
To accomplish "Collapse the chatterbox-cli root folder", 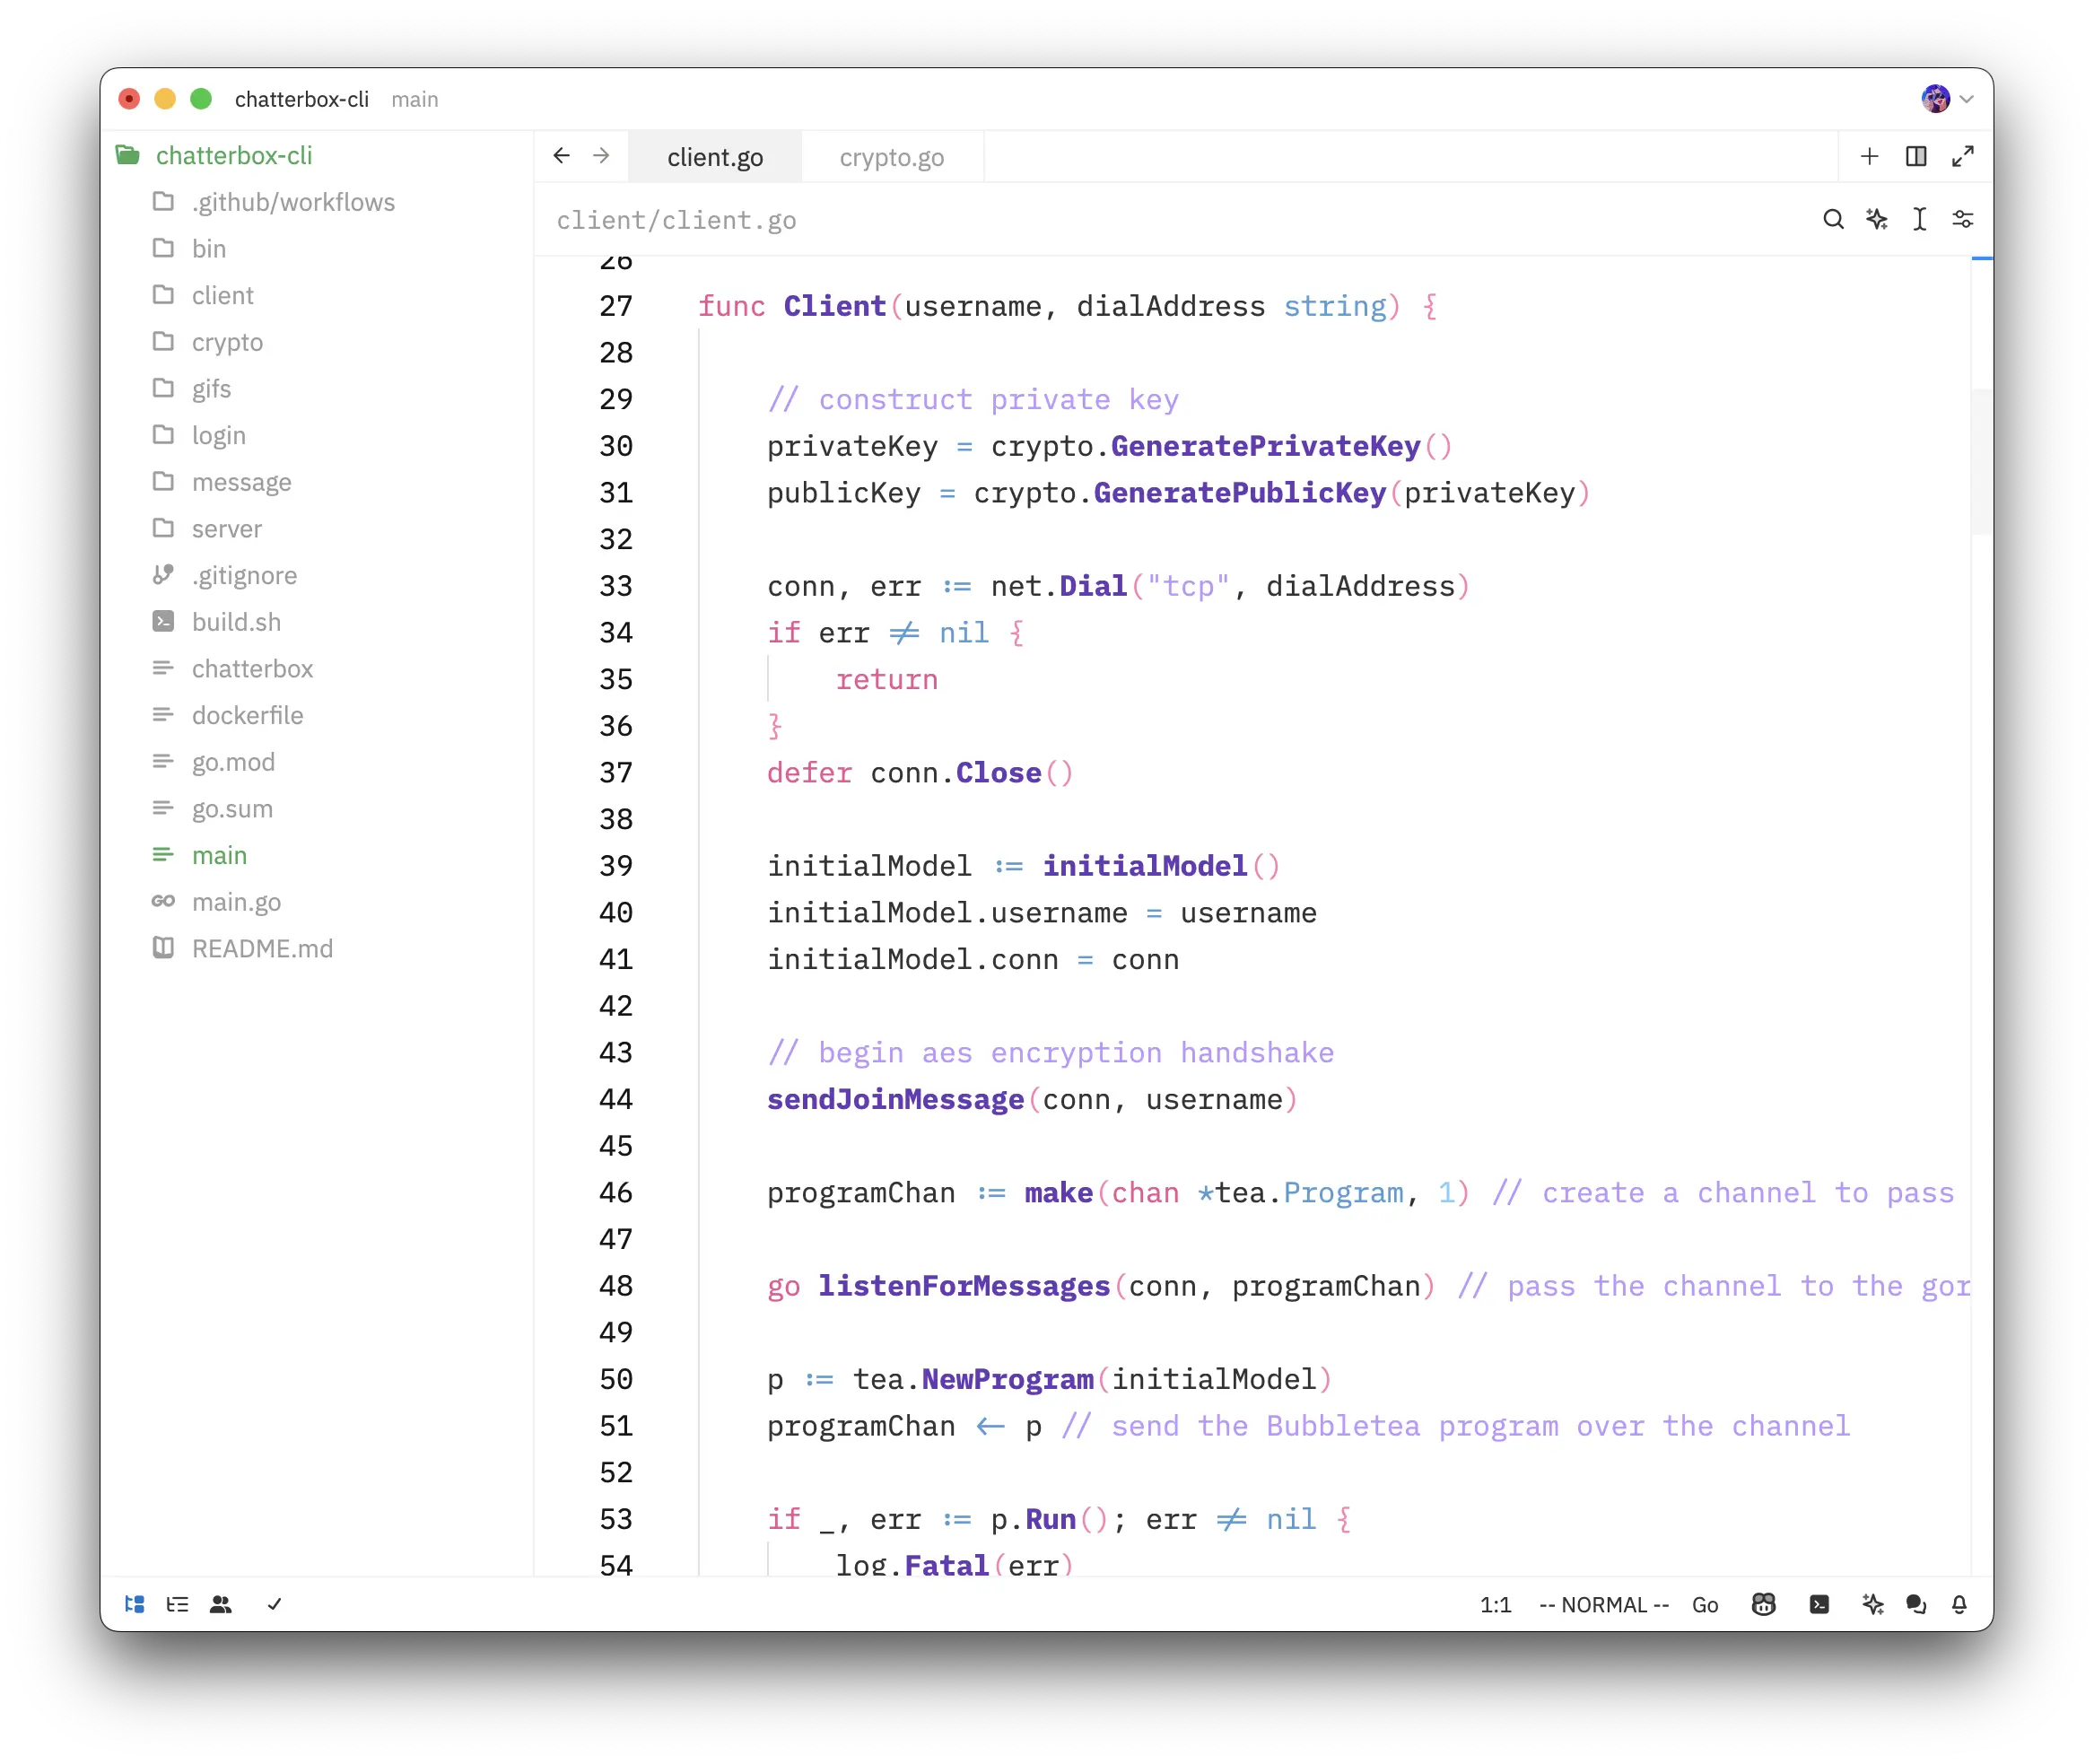I will tap(232, 155).
